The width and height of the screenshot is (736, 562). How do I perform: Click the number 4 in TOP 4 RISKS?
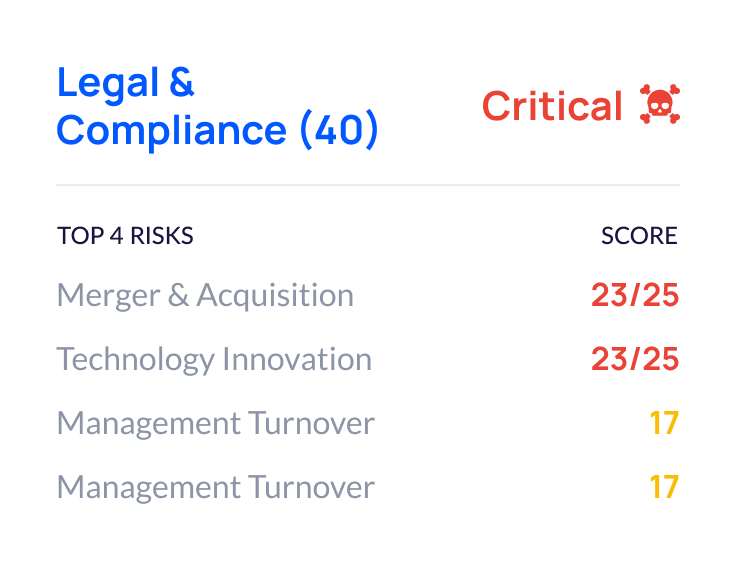[116, 236]
